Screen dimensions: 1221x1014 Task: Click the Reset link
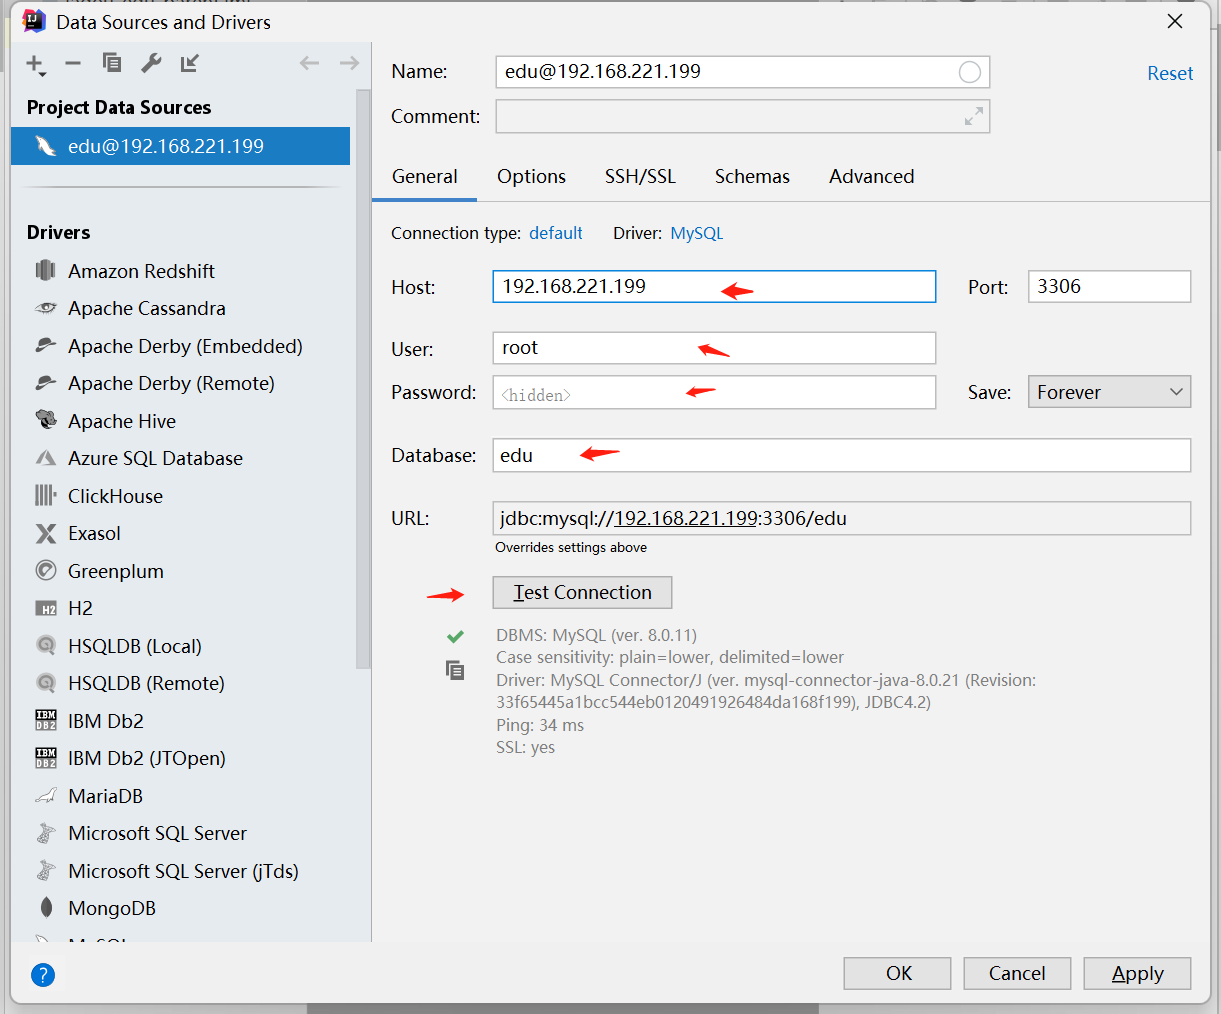1170,72
